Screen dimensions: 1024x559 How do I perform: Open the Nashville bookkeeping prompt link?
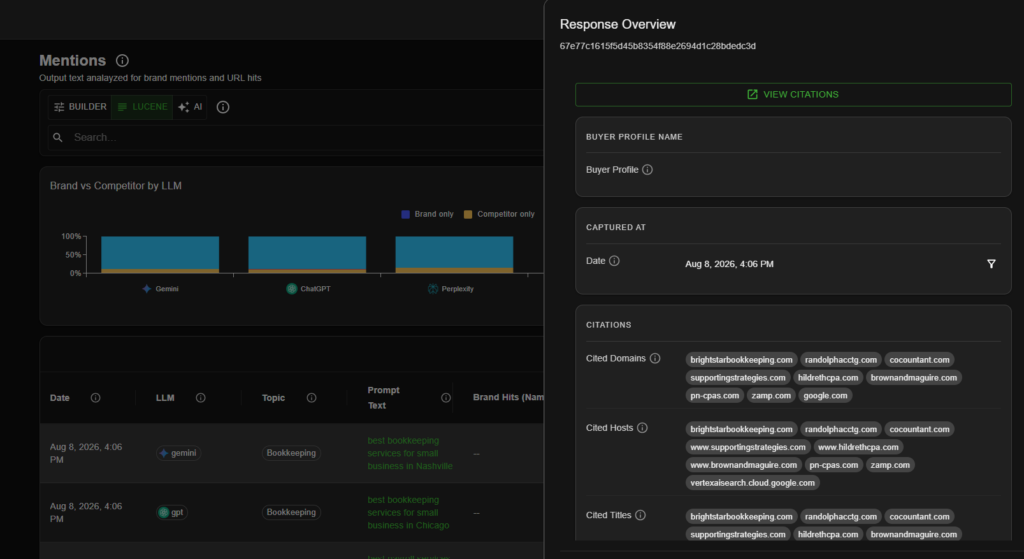pyautogui.click(x=409, y=453)
